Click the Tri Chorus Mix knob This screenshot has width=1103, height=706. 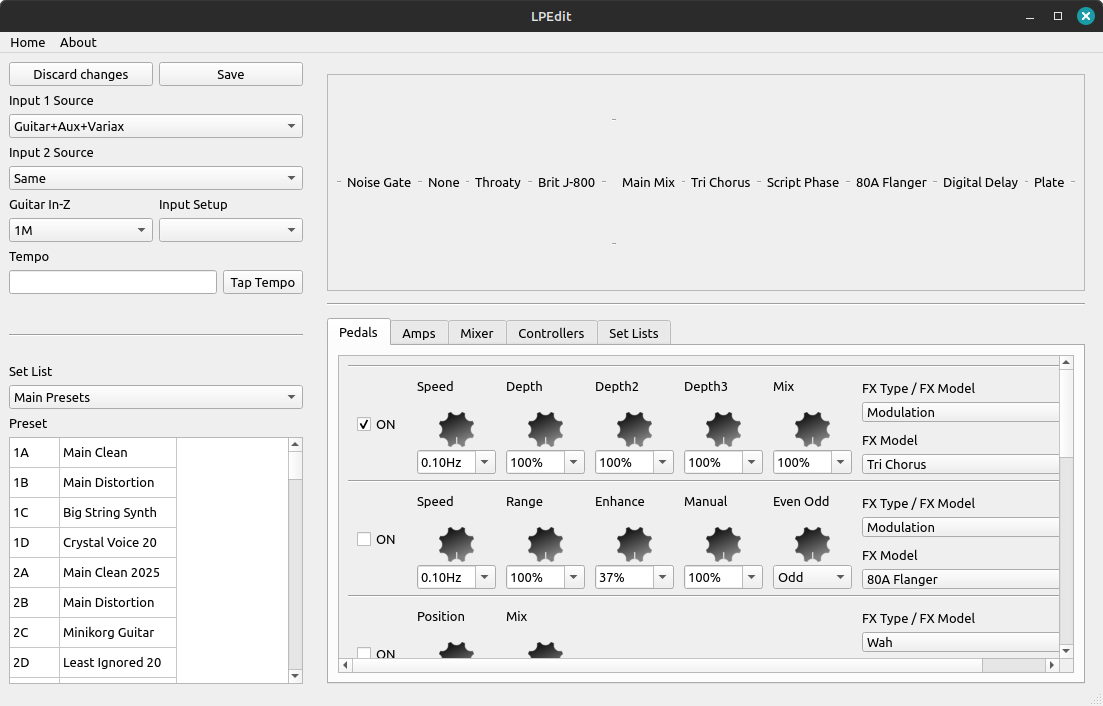click(812, 429)
